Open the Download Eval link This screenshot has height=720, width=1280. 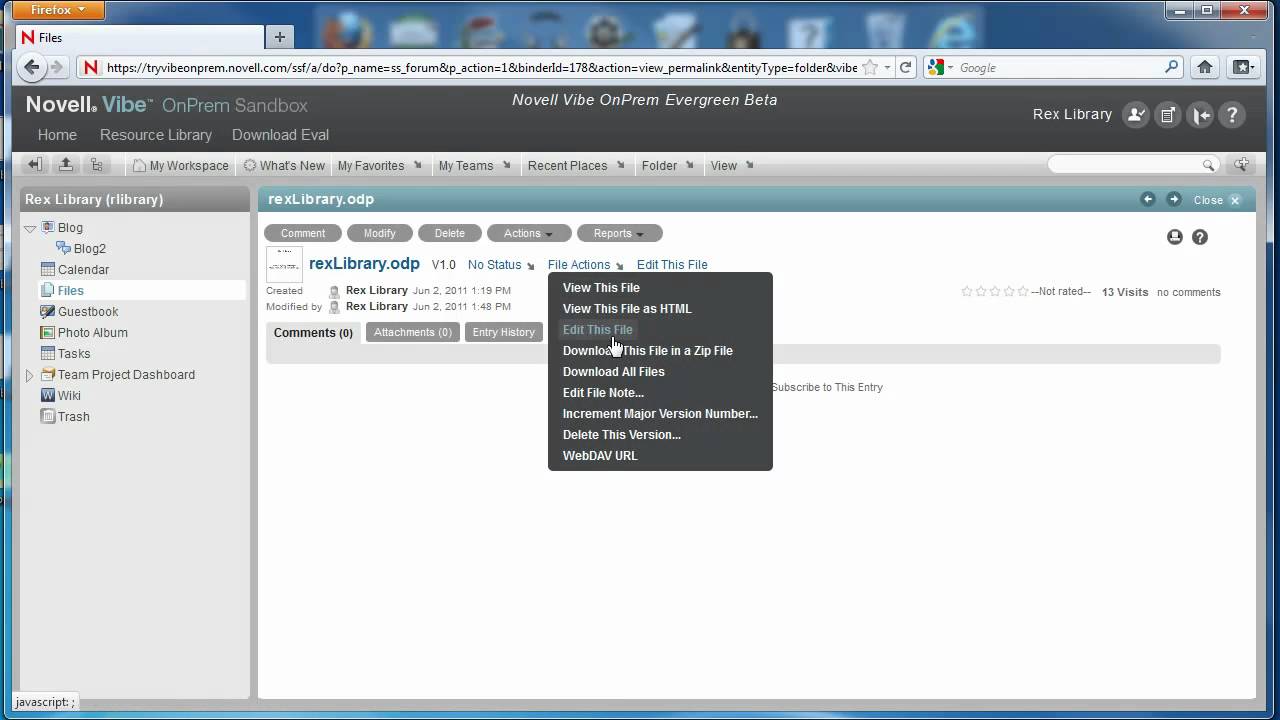click(280, 135)
